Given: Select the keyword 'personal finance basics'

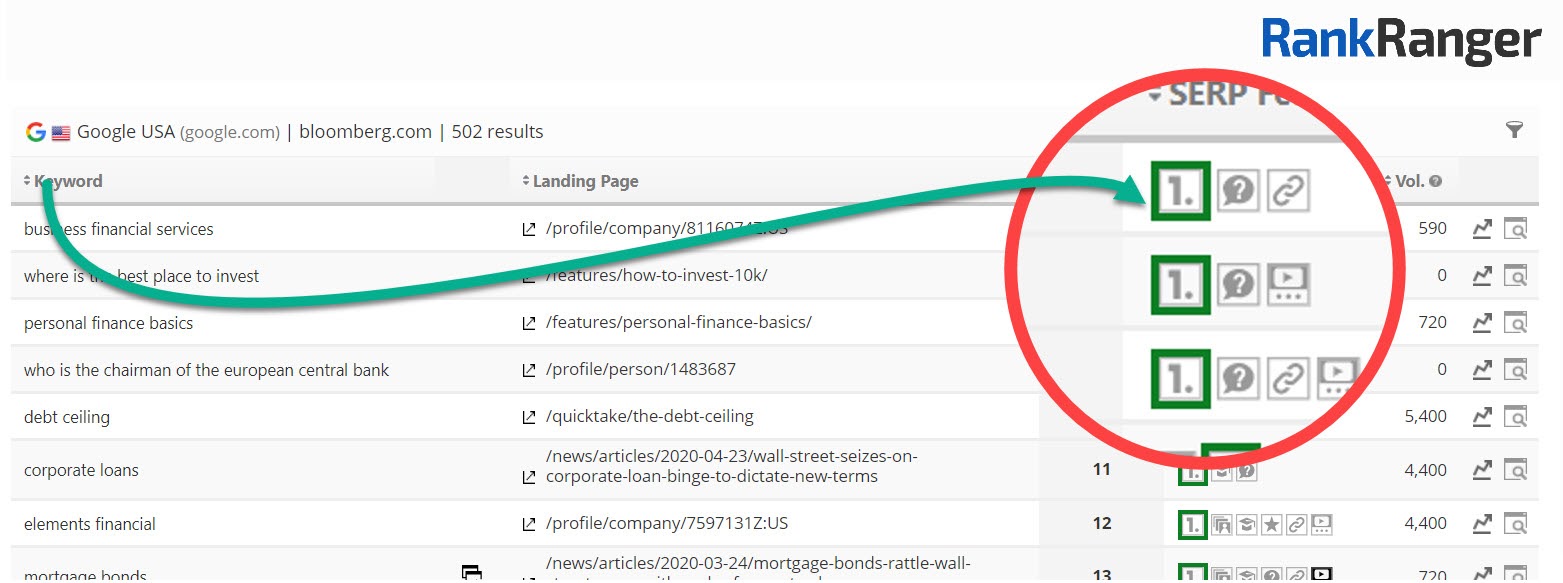Looking at the screenshot, I should (108, 323).
